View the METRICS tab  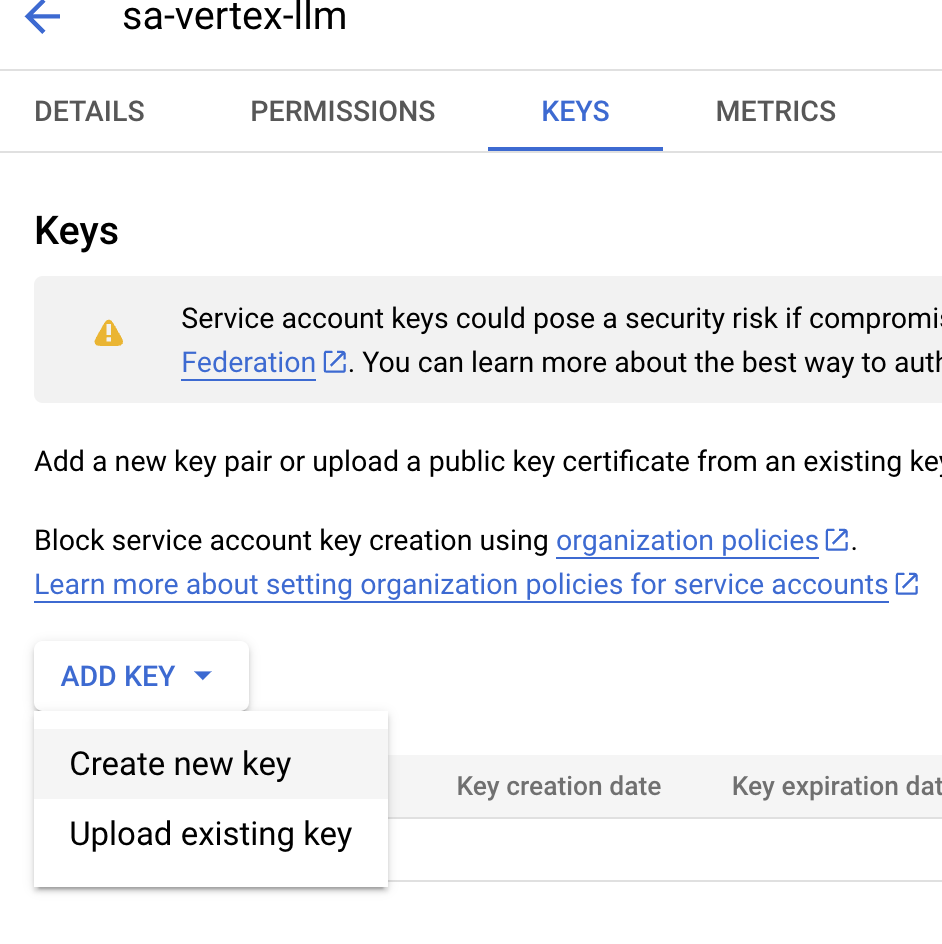[775, 111]
